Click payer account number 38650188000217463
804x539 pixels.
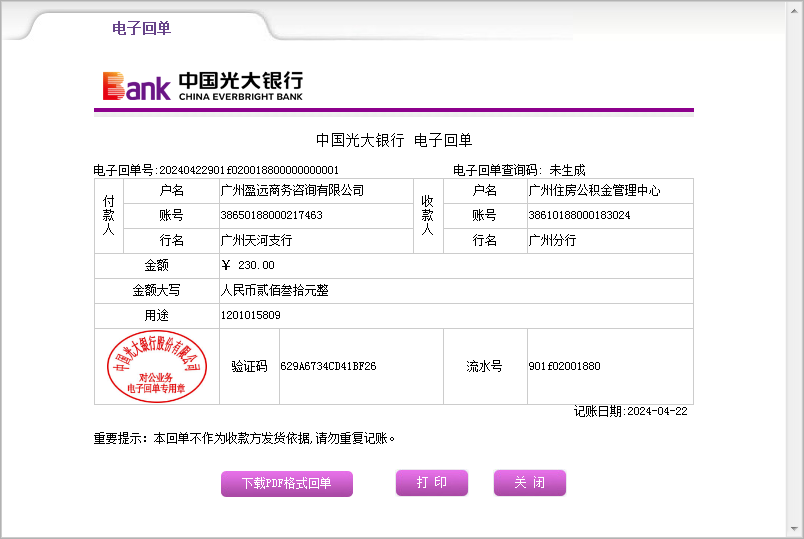pos(271,215)
